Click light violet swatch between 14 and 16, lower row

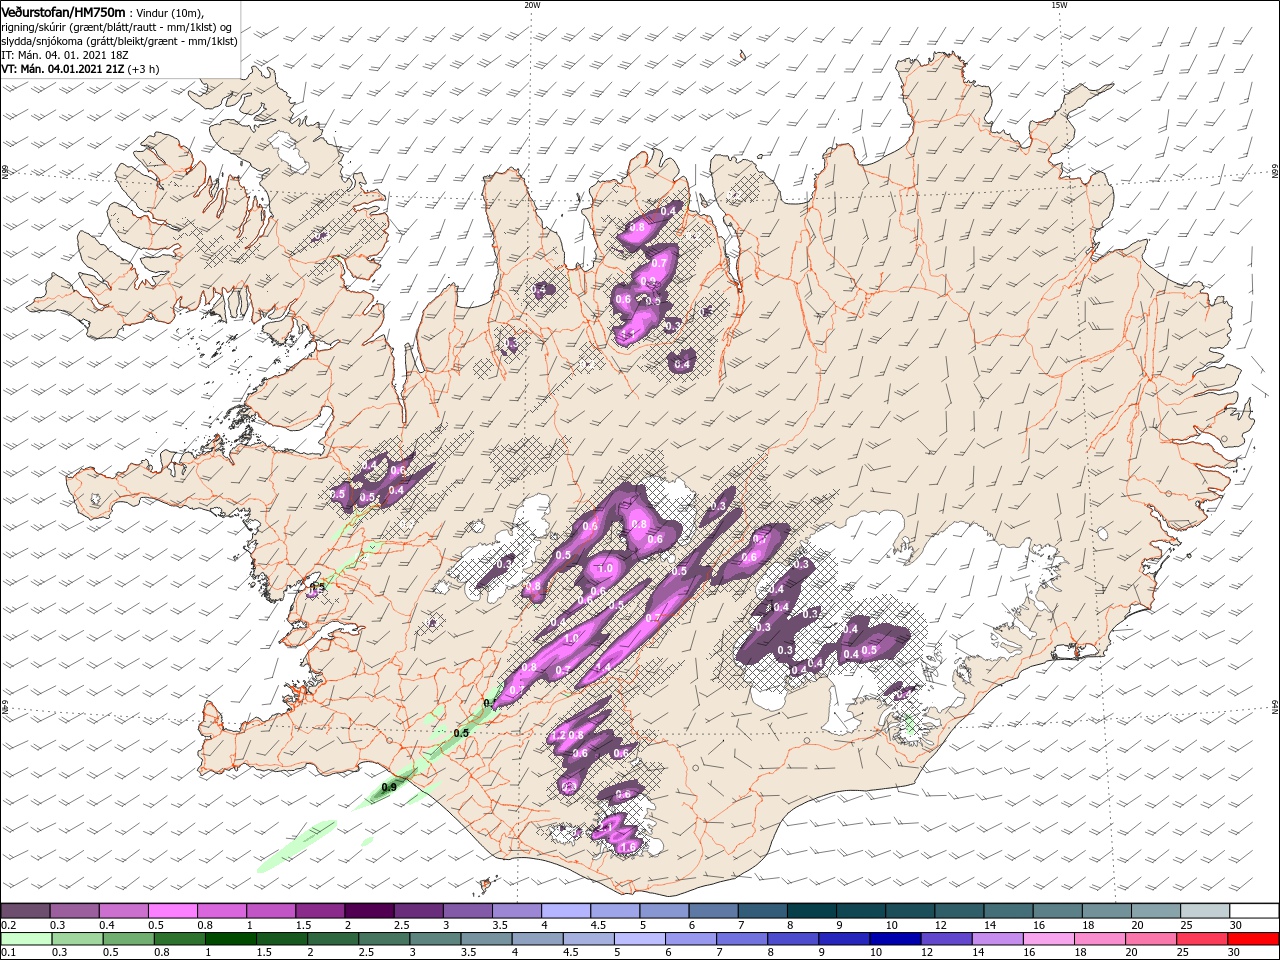[997, 939]
